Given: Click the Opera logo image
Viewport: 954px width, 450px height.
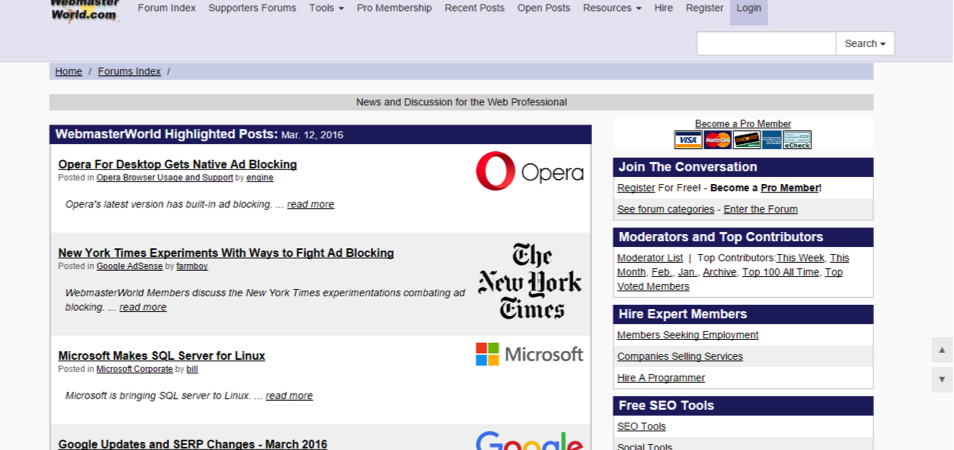Looking at the screenshot, I should tap(529, 171).
